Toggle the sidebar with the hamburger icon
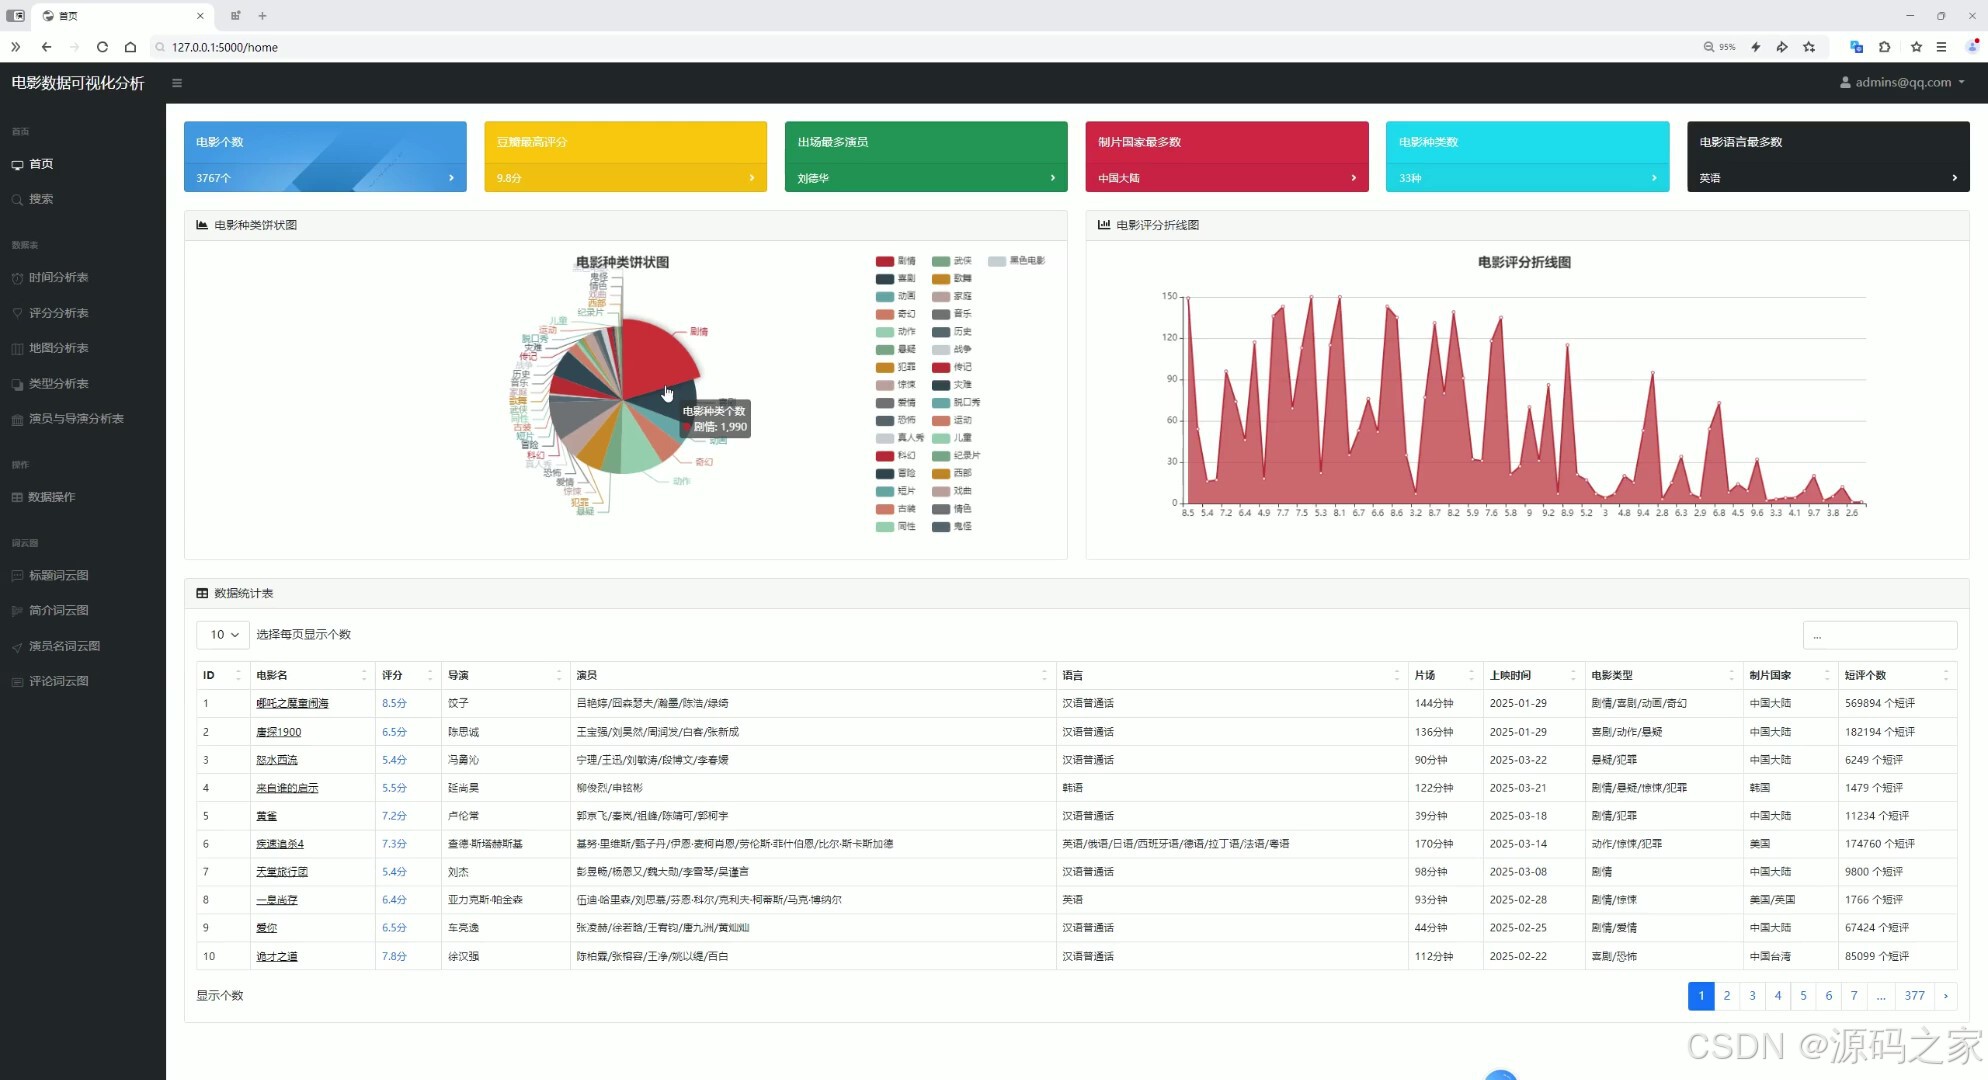Viewport: 1988px width, 1080px height. point(177,83)
